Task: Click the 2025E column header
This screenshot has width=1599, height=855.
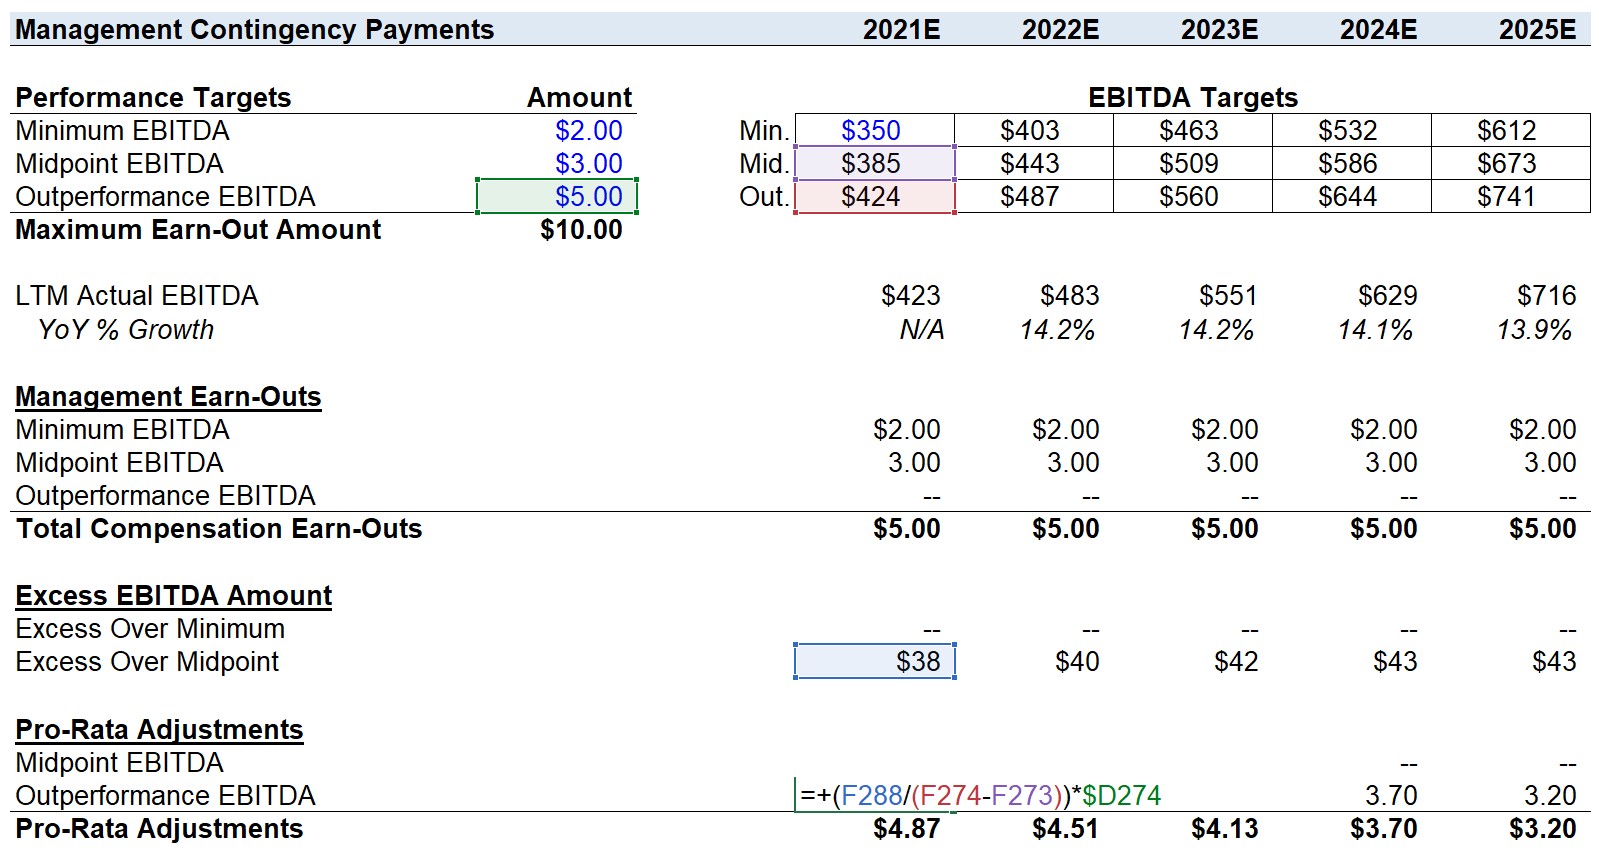Action: click(1538, 30)
